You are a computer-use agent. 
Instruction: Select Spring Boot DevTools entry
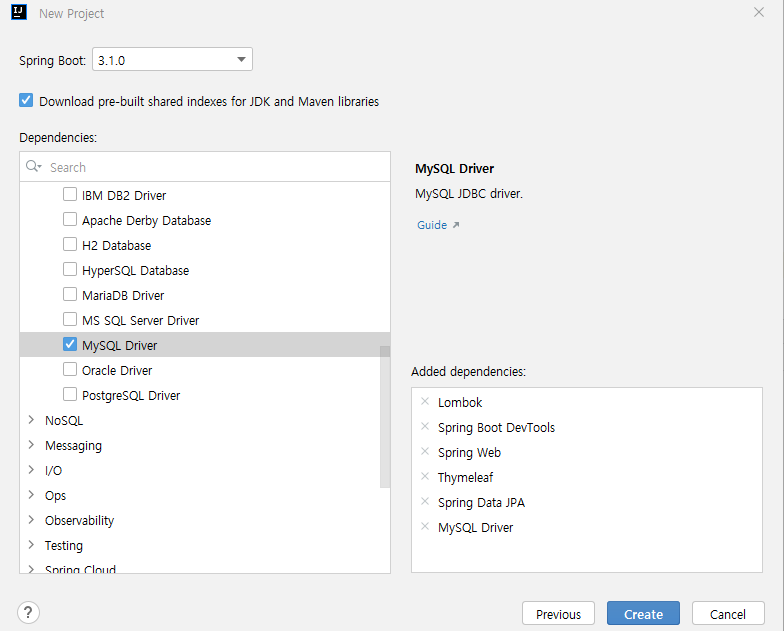click(x=496, y=428)
